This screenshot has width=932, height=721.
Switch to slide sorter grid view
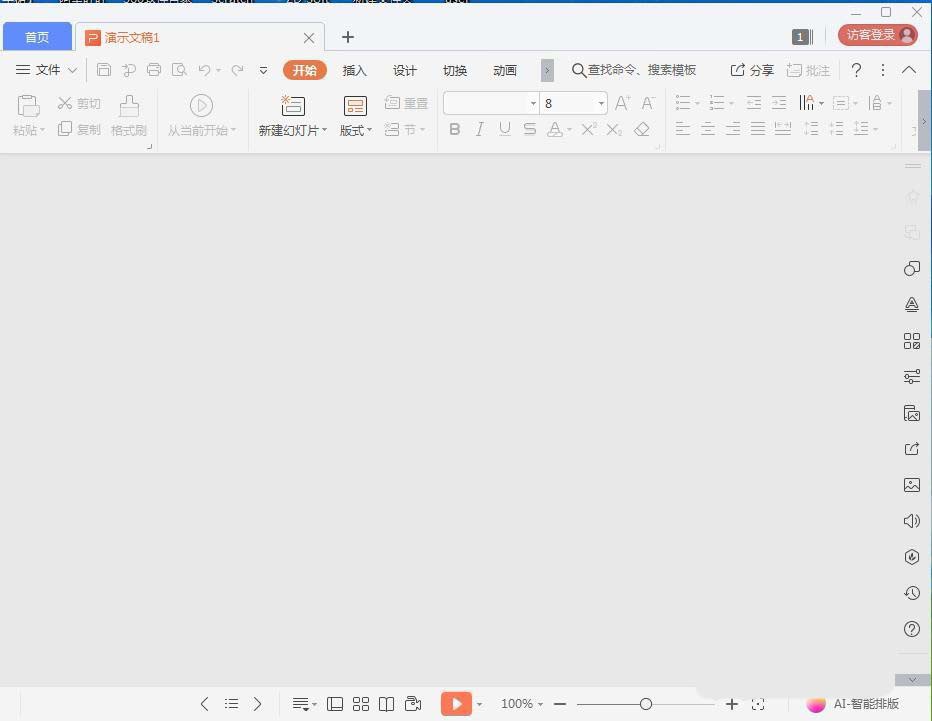pyautogui.click(x=361, y=704)
